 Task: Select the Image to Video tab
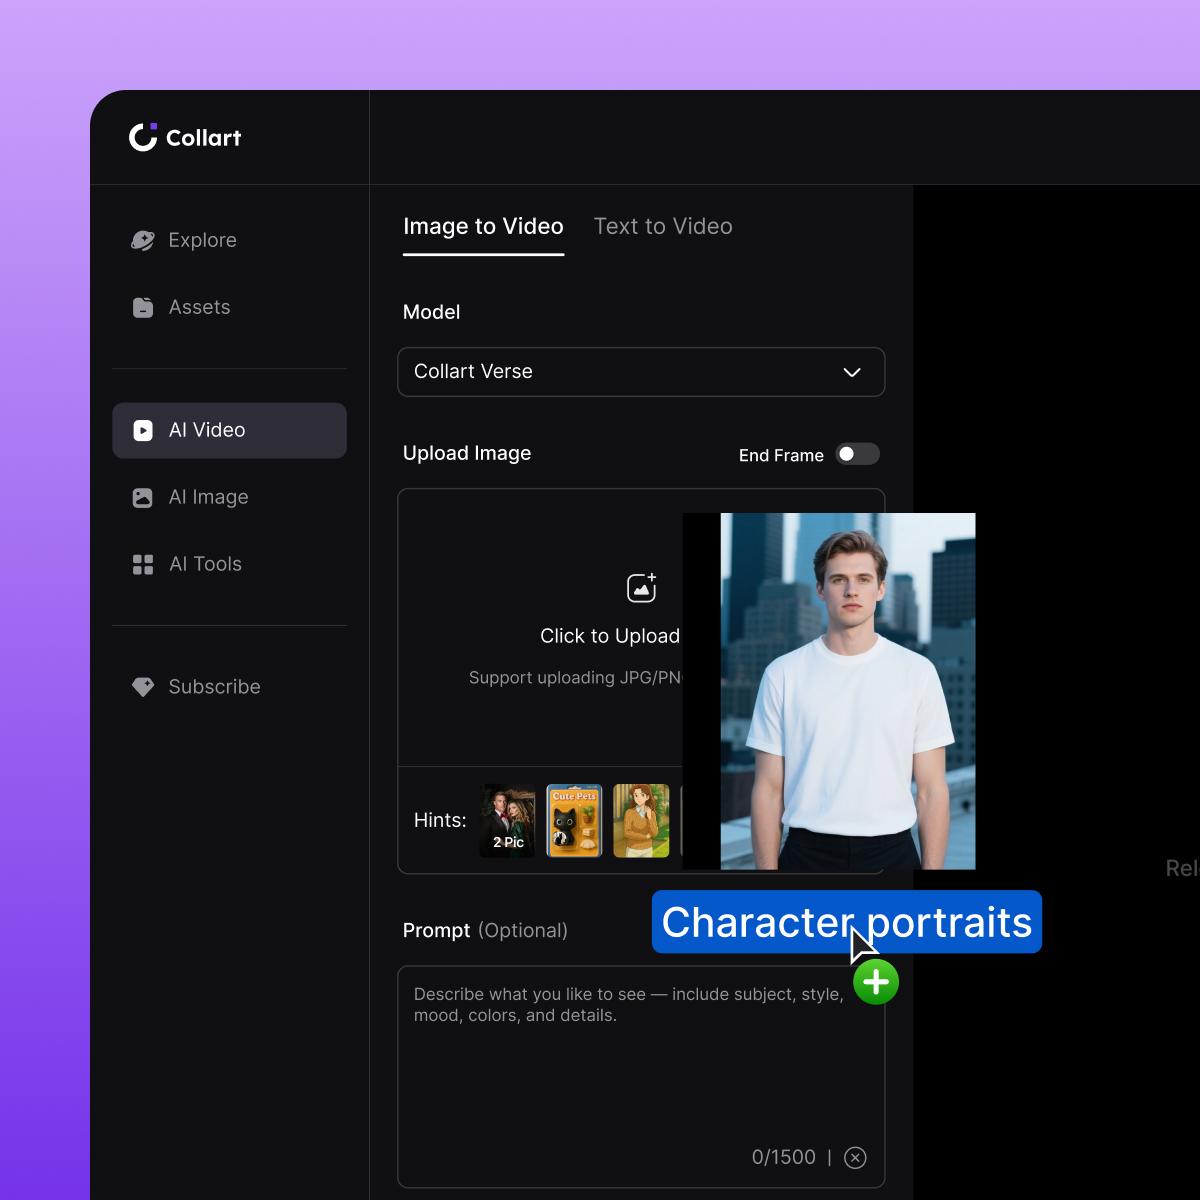(x=483, y=226)
